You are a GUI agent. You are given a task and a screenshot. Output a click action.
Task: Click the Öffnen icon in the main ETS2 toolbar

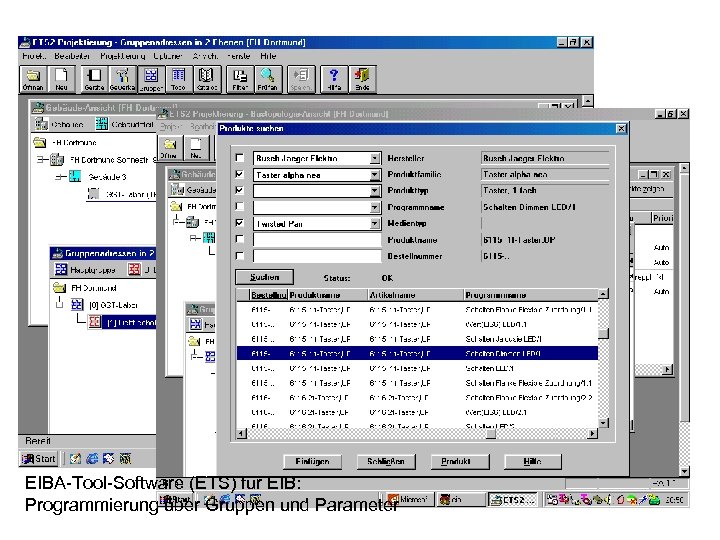(x=33, y=79)
